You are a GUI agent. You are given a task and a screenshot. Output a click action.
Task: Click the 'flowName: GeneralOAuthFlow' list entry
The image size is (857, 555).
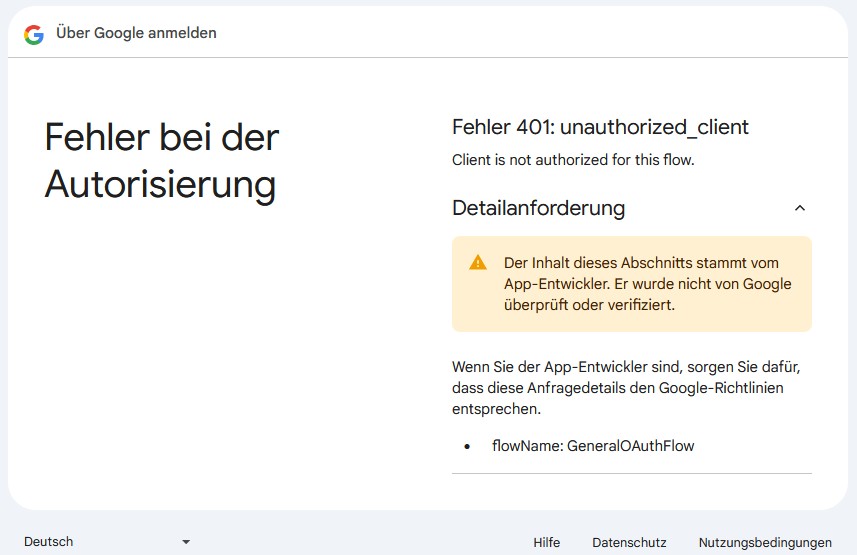[x=593, y=446]
